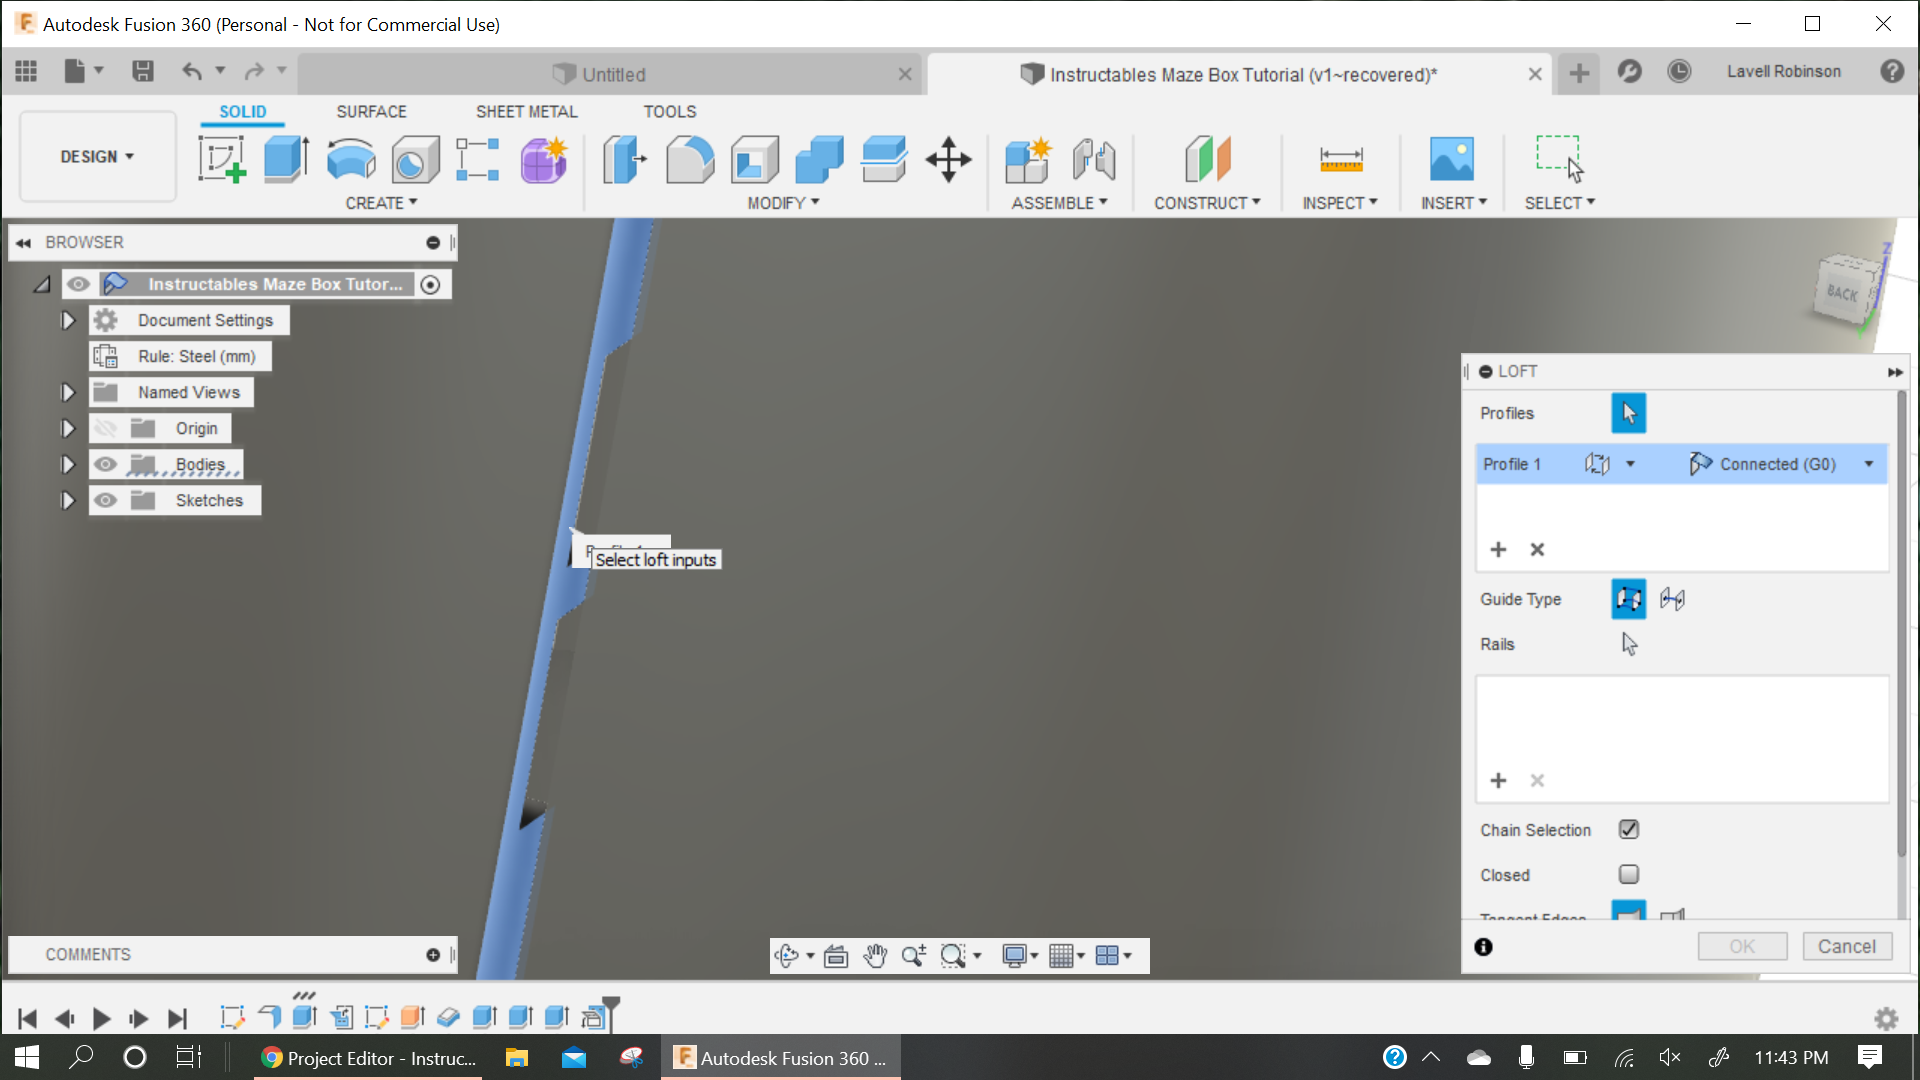Select the Create Form tool

(x=544, y=159)
